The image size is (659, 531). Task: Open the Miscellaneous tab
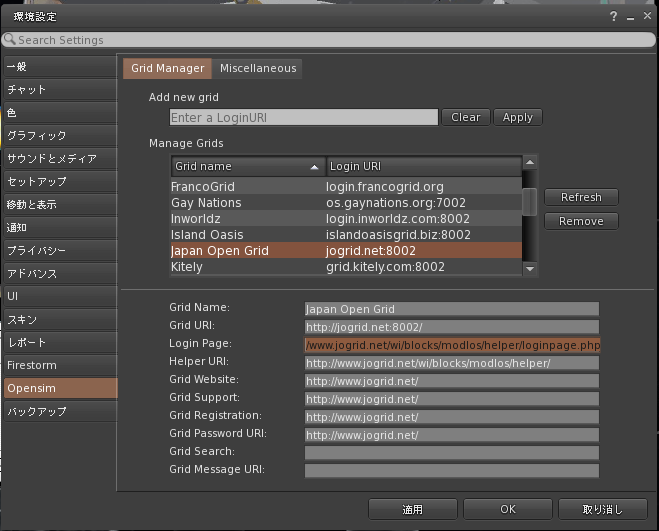[258, 69]
